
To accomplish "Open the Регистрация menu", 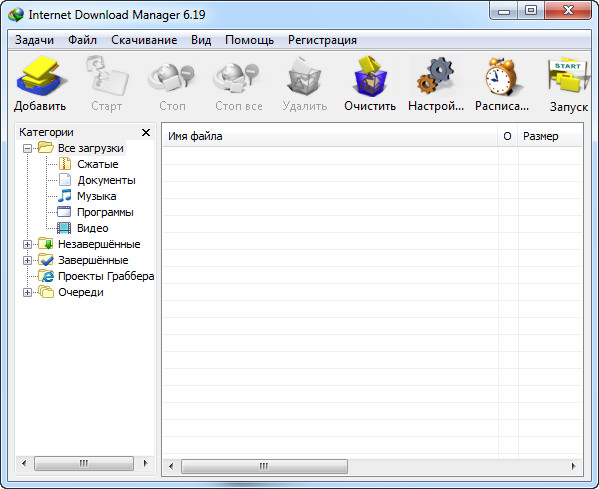I will (322, 40).
